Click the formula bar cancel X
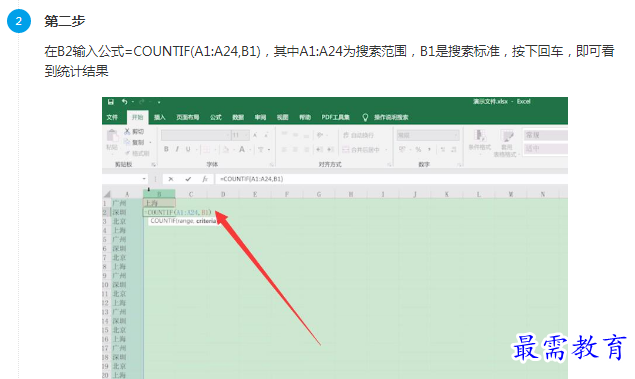The image size is (635, 379). click(x=171, y=179)
